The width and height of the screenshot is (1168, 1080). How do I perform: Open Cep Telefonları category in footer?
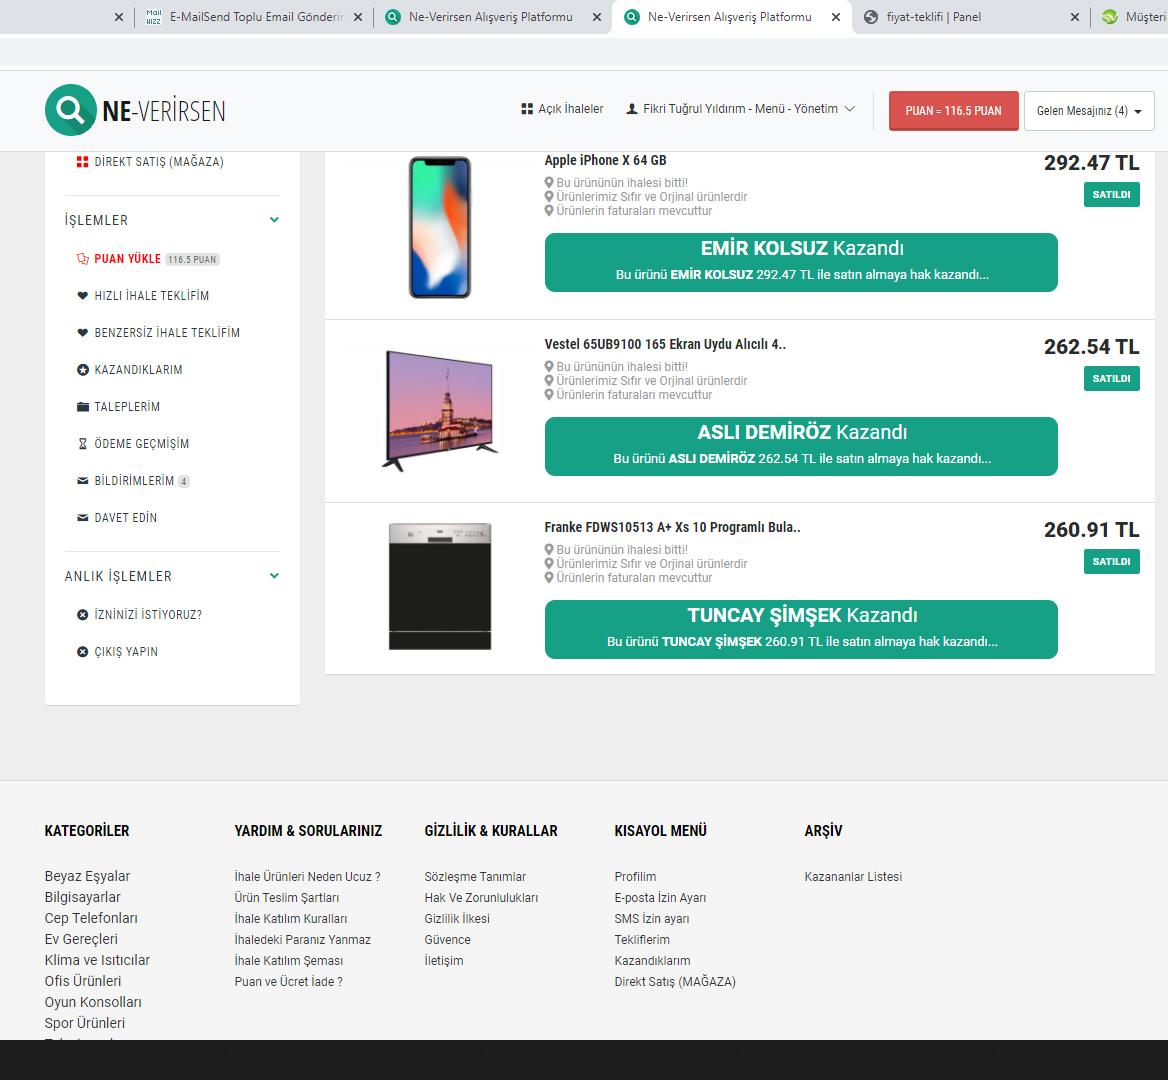(x=91, y=918)
